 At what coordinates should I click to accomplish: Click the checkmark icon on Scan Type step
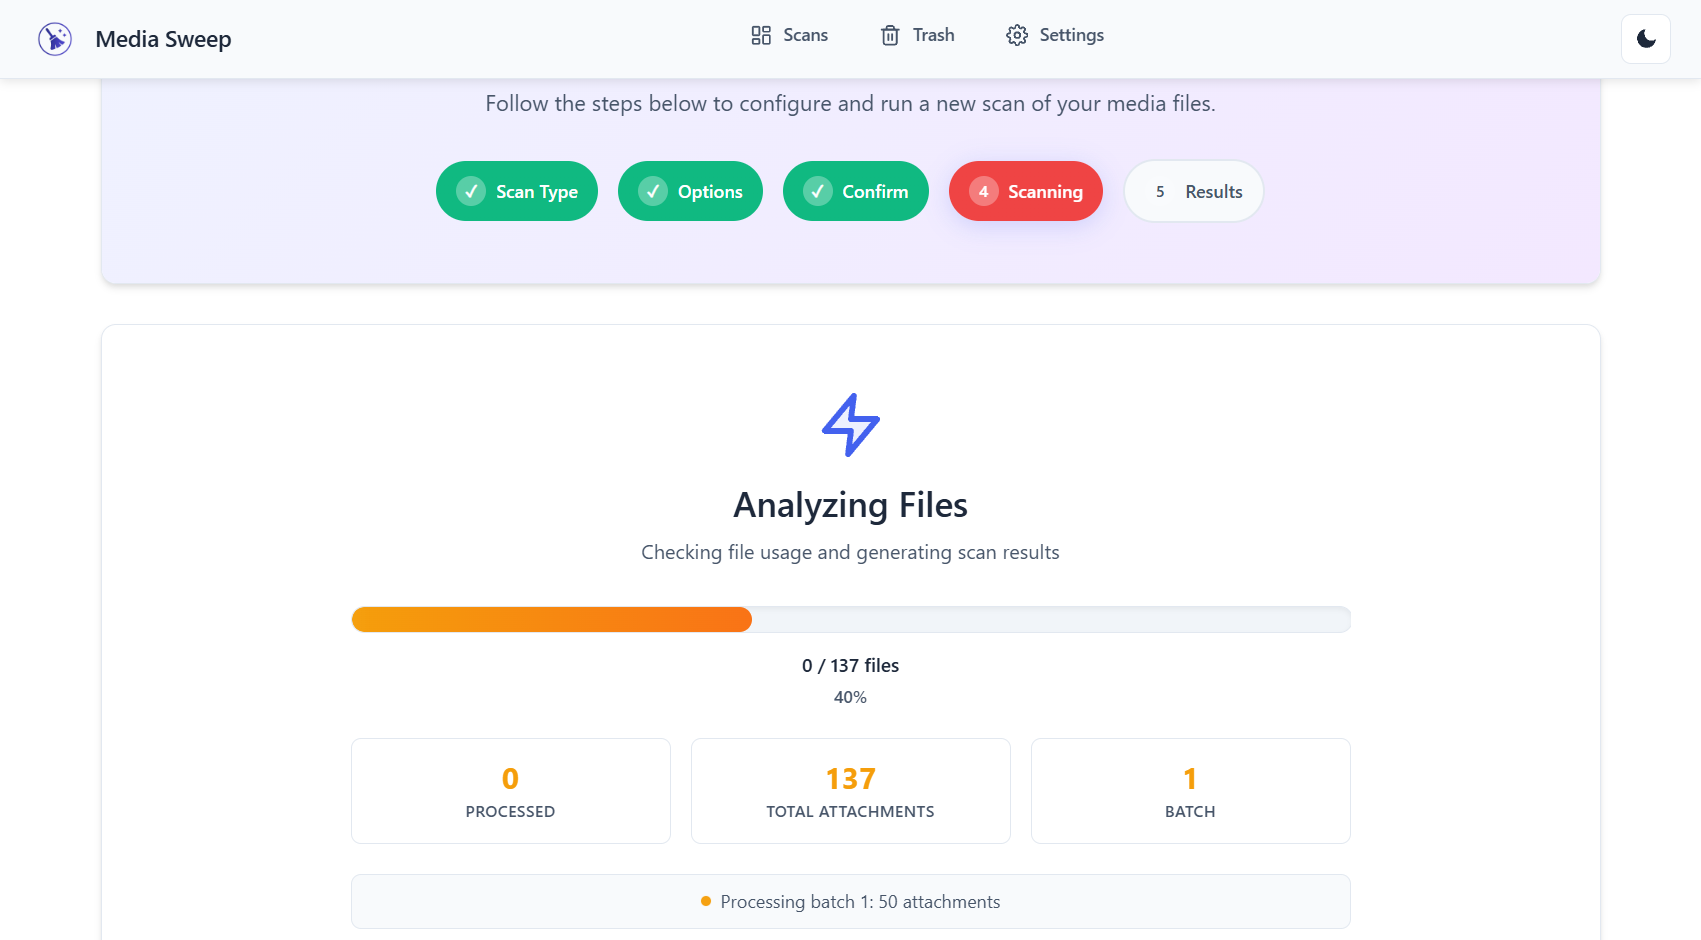471,191
